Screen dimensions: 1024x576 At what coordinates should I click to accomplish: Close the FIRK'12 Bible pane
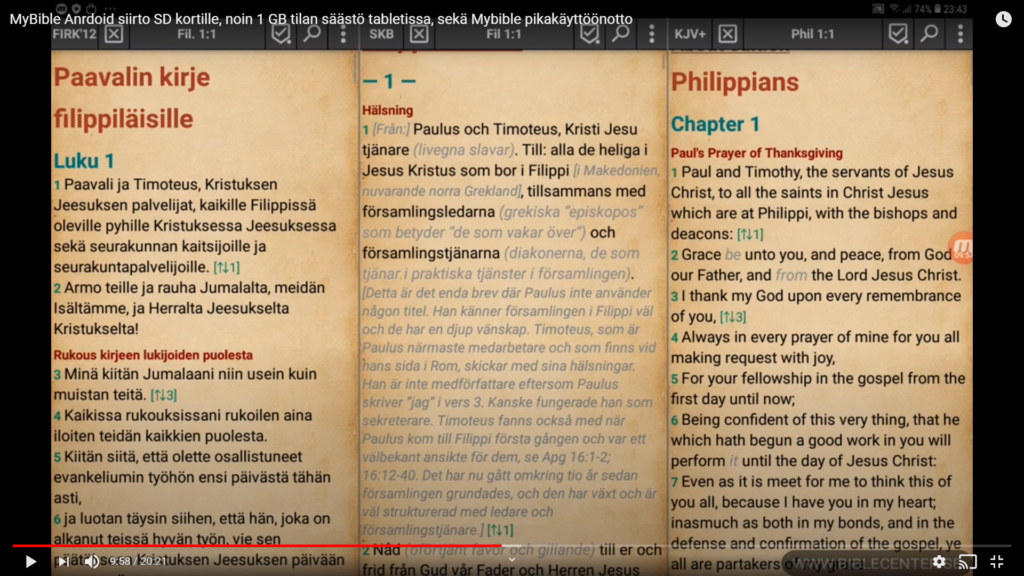[114, 33]
